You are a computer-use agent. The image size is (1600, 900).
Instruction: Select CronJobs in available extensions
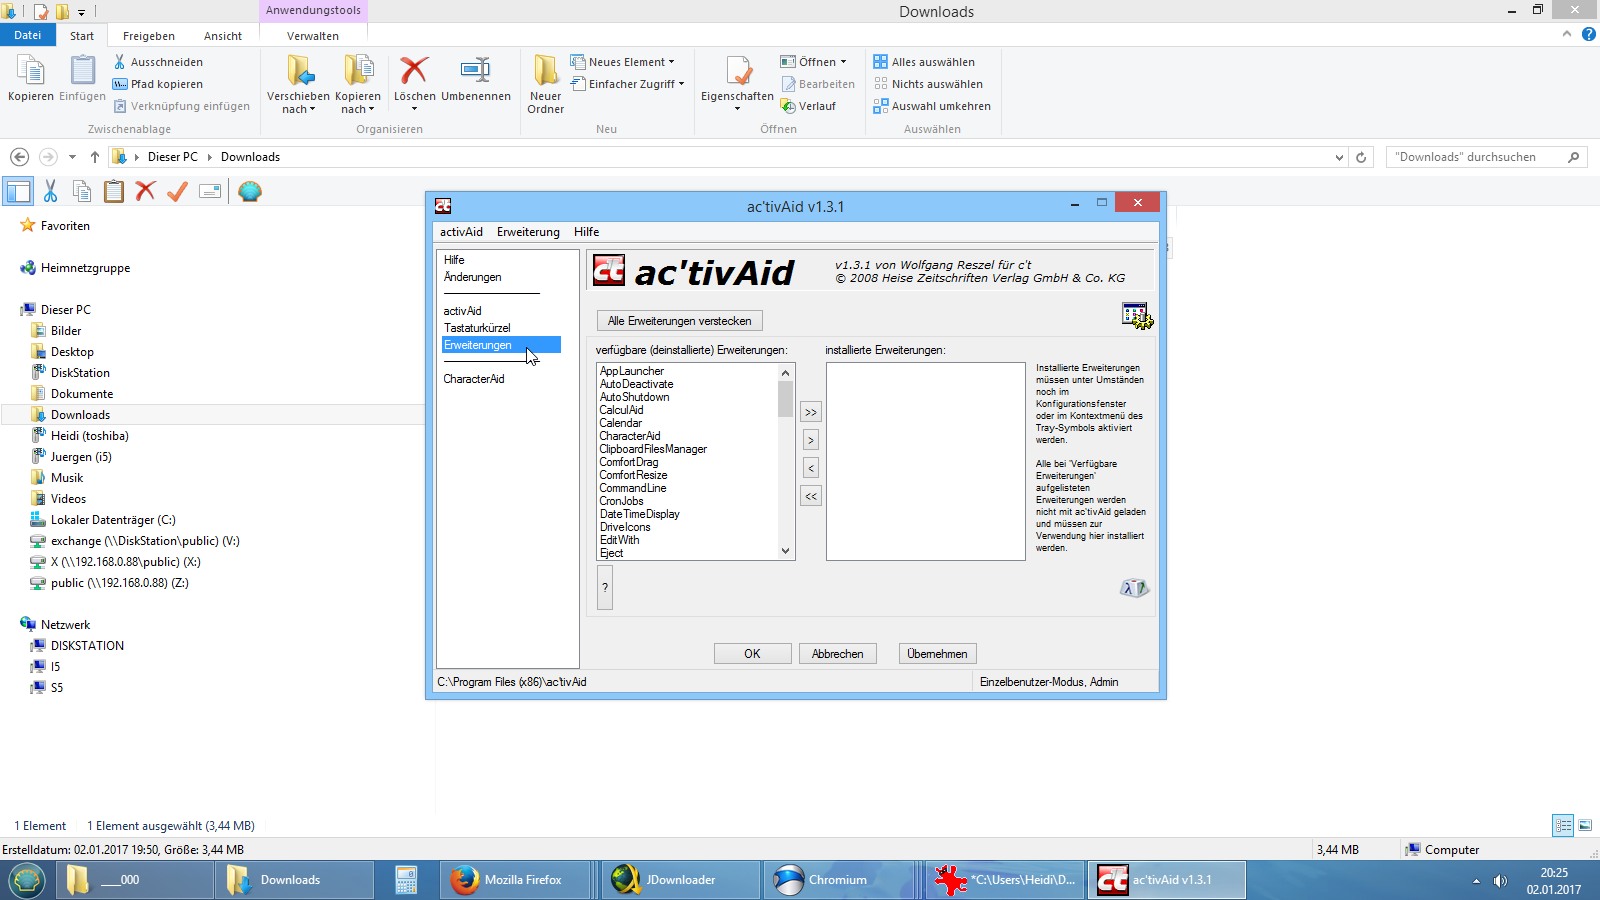[622, 501]
